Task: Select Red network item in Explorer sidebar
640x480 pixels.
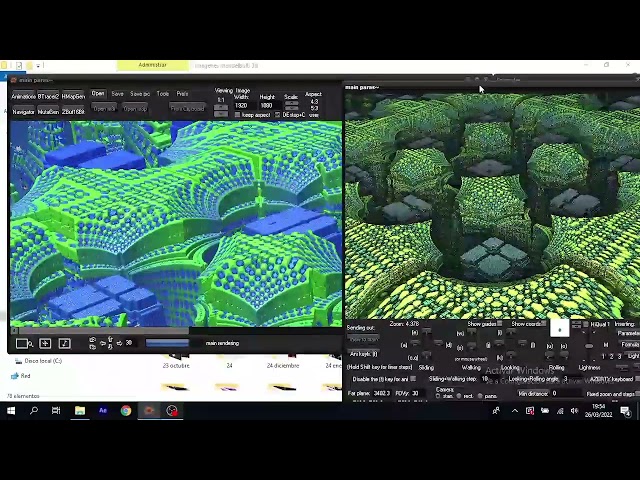Action: point(20,376)
